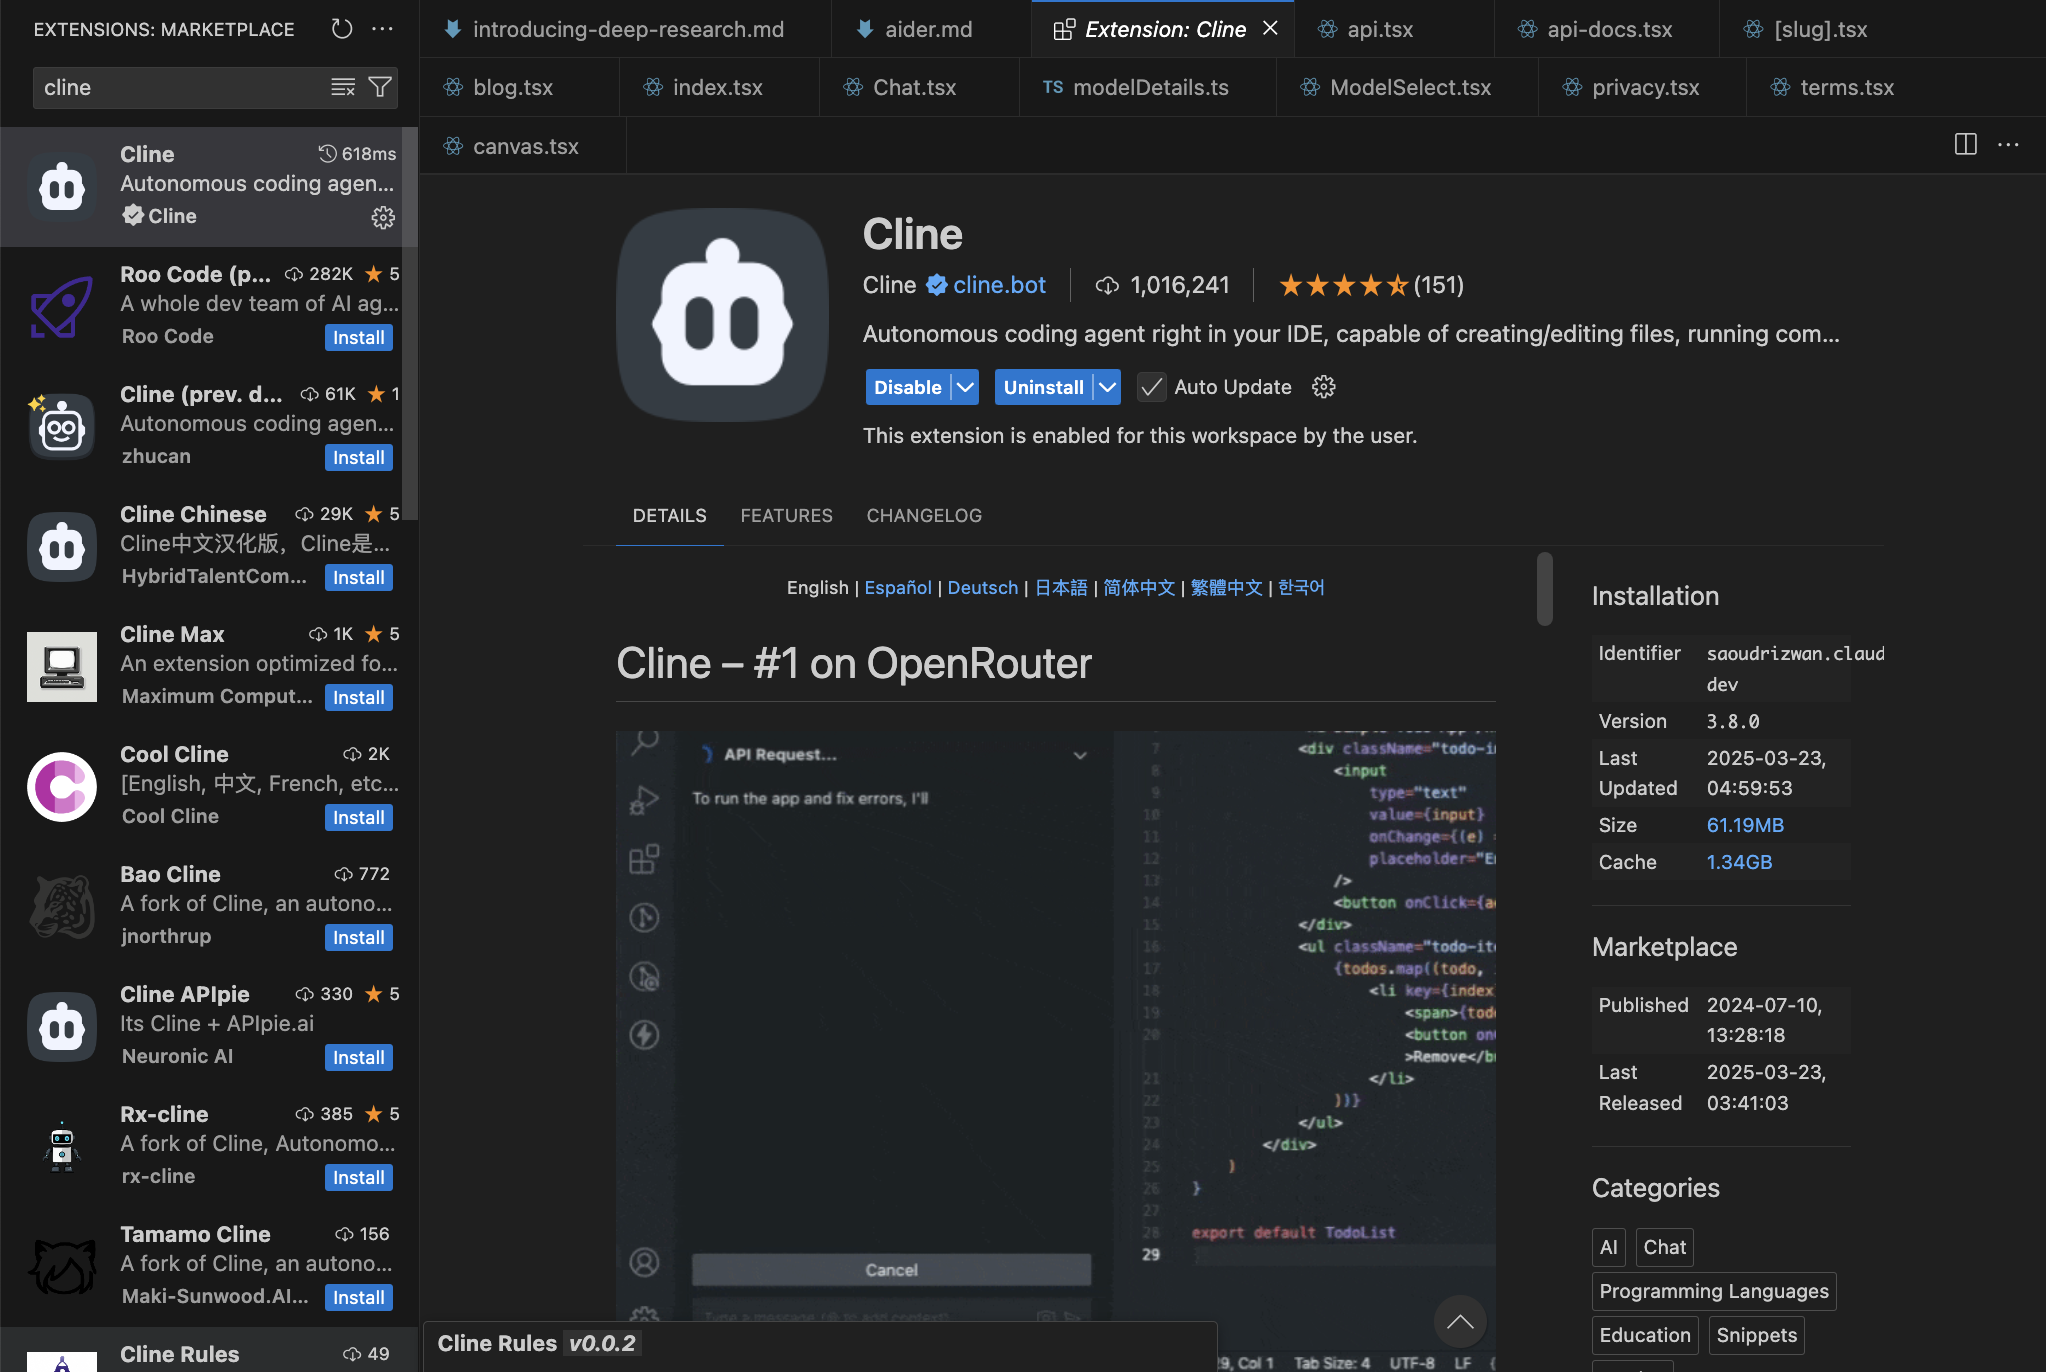This screenshot has height=1372, width=2046.
Task: Expand the Uninstall button dropdown arrow
Action: coord(1107,387)
